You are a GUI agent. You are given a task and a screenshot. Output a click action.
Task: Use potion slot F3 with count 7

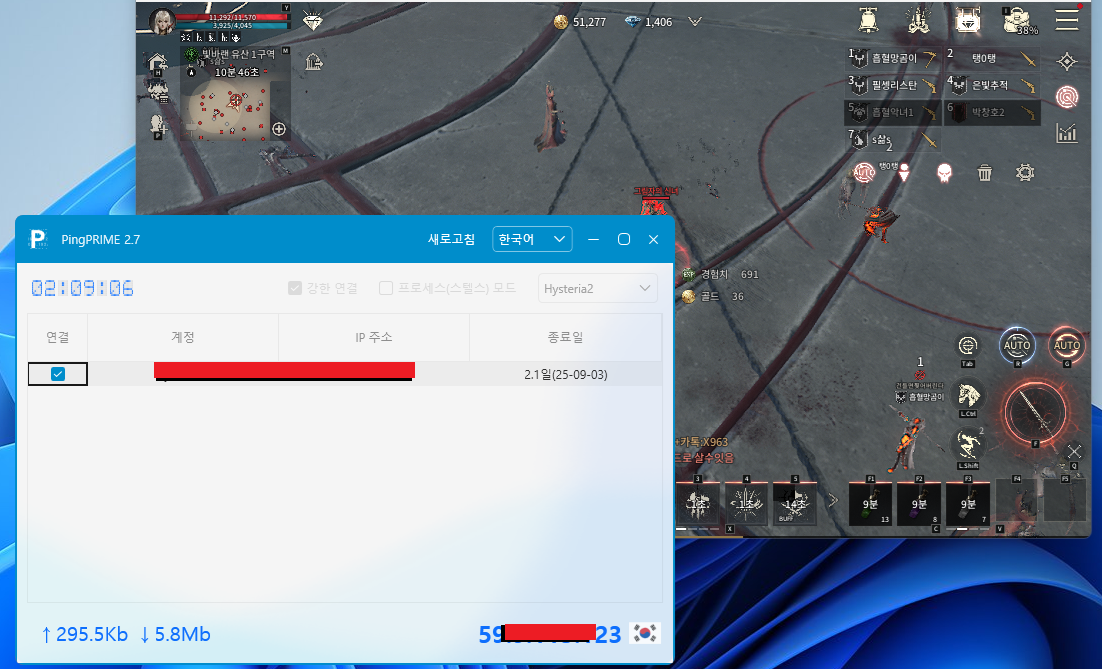pyautogui.click(x=968, y=503)
